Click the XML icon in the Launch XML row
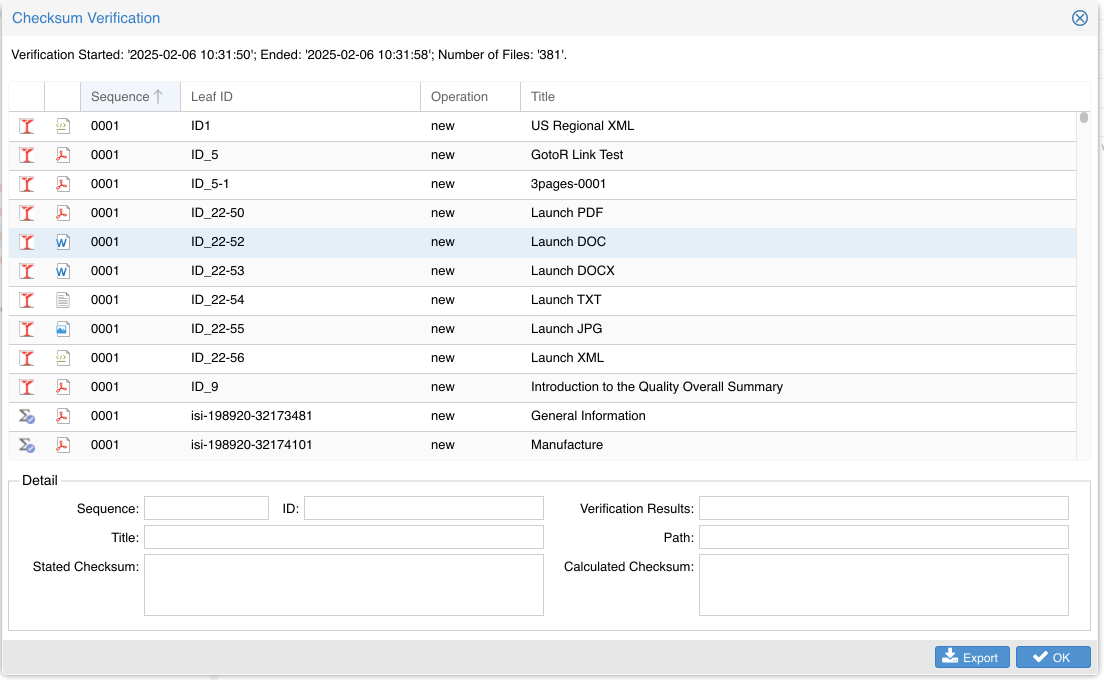This screenshot has height=680, width=1104. (63, 358)
